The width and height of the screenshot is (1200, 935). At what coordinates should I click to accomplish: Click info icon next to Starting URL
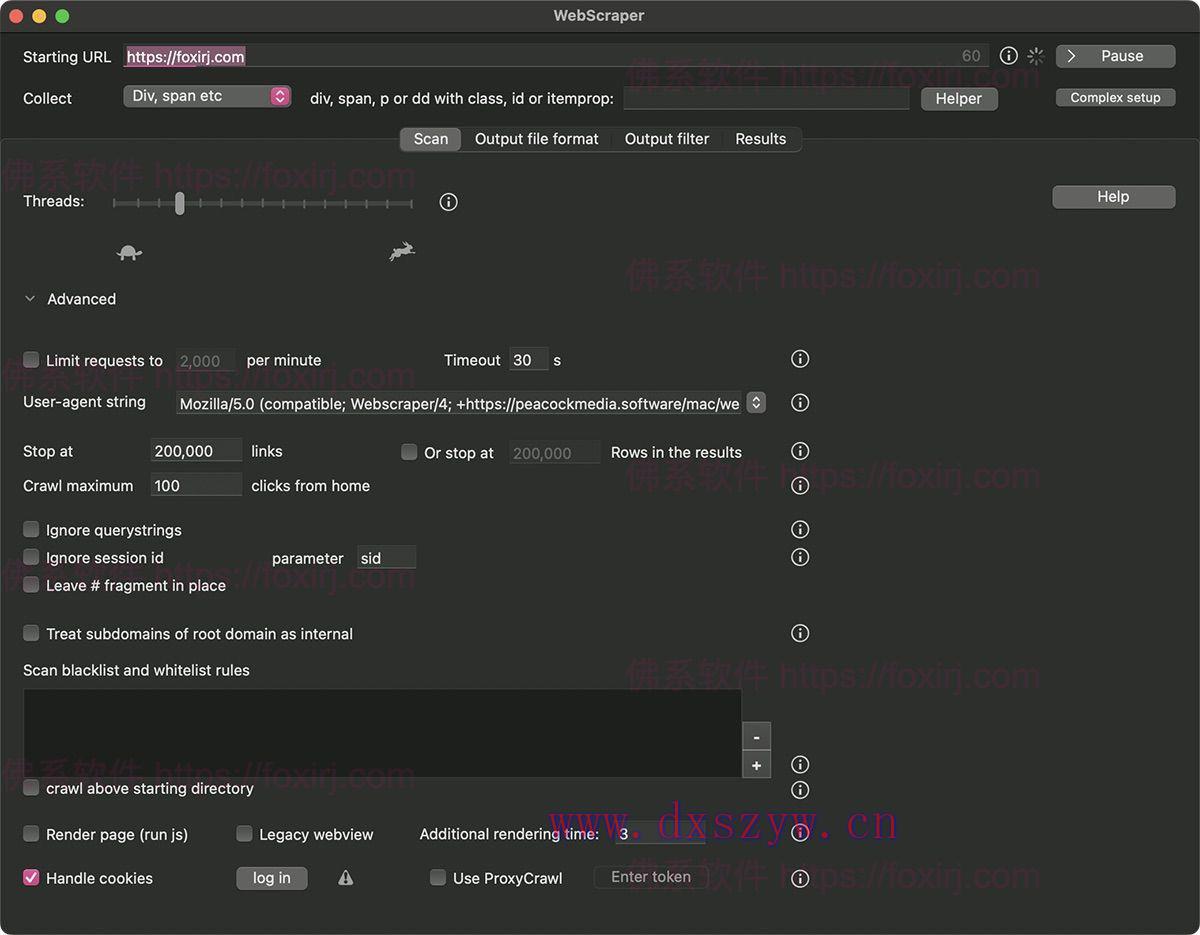(x=1009, y=56)
